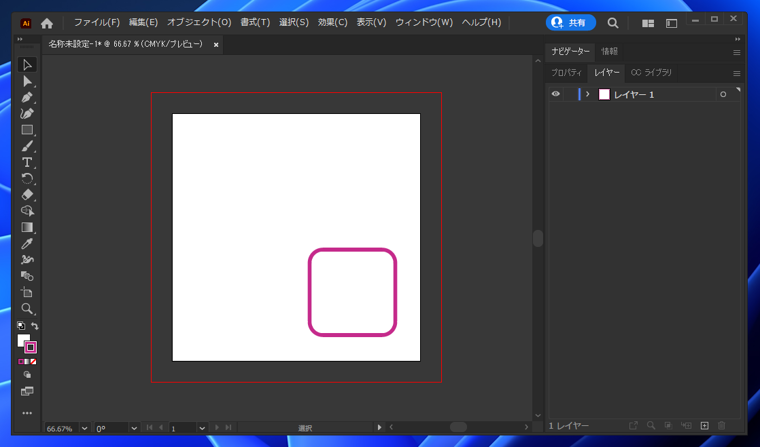Hide レイヤー 1 with eye icon
This screenshot has height=447, width=760.
[555, 94]
